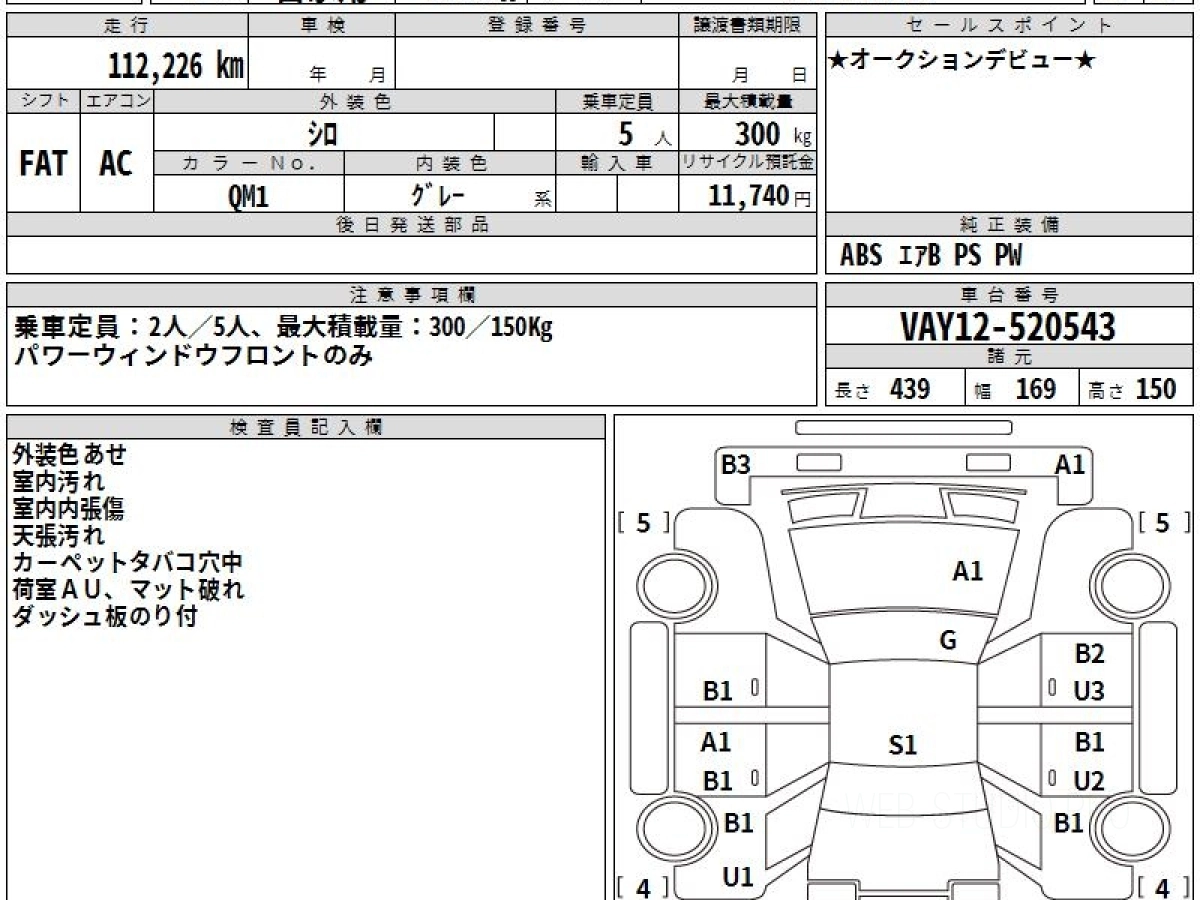
Task: Select the 輸入車 label
Action: click(617, 163)
